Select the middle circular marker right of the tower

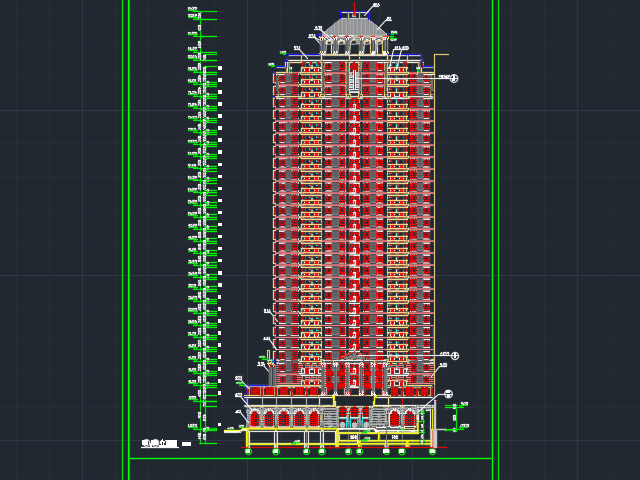coord(453,355)
